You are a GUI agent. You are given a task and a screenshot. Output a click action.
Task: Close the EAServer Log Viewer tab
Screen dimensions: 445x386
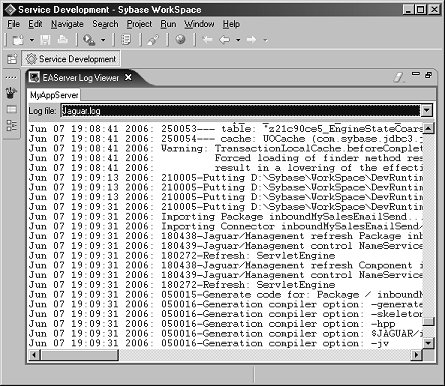pyautogui.click(x=128, y=77)
